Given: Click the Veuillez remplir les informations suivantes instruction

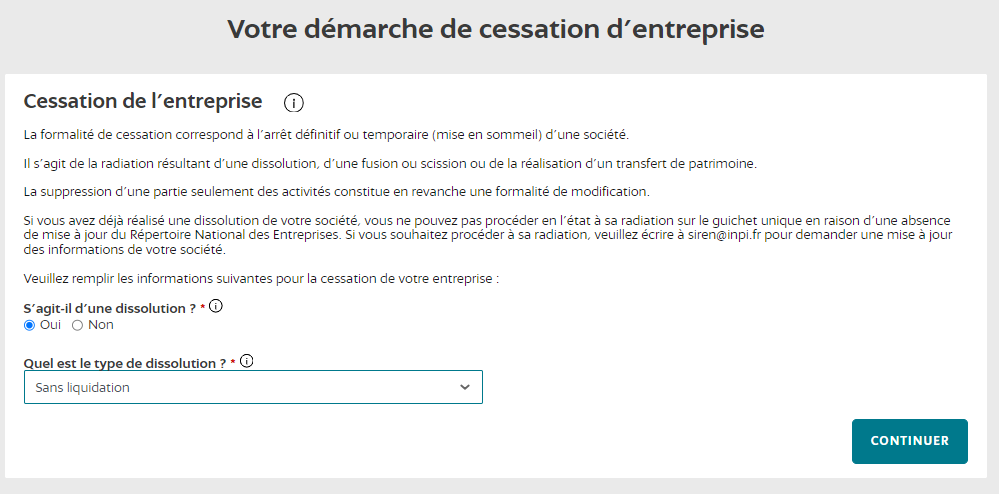Looking at the screenshot, I should (x=261, y=278).
